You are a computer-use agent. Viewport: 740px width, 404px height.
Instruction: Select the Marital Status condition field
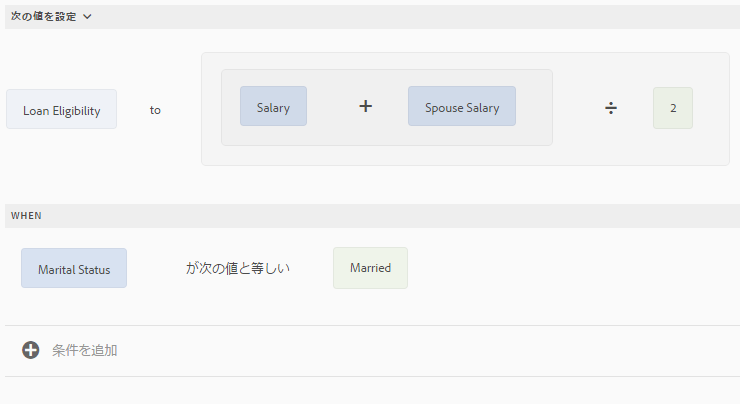pos(74,268)
